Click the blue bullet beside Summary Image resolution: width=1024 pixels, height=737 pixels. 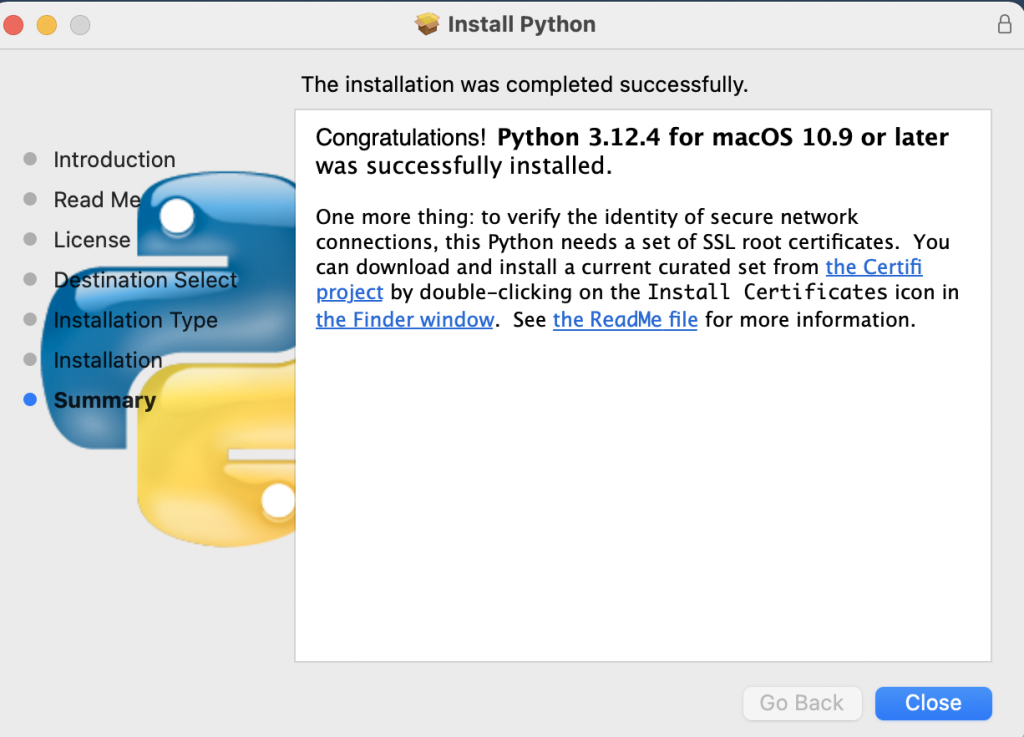click(30, 400)
